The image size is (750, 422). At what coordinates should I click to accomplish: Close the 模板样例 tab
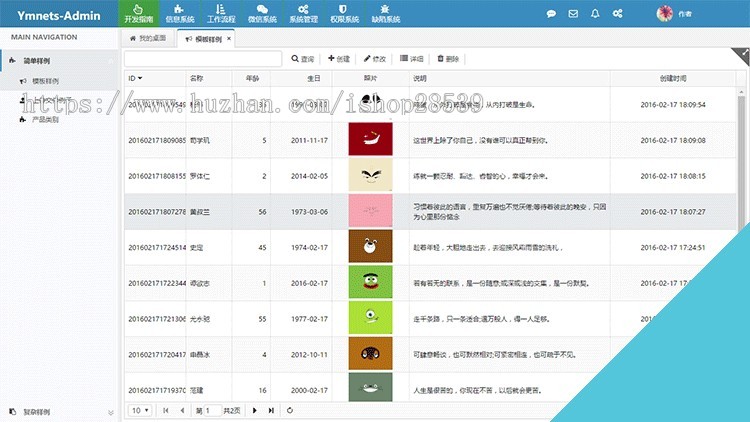point(229,39)
